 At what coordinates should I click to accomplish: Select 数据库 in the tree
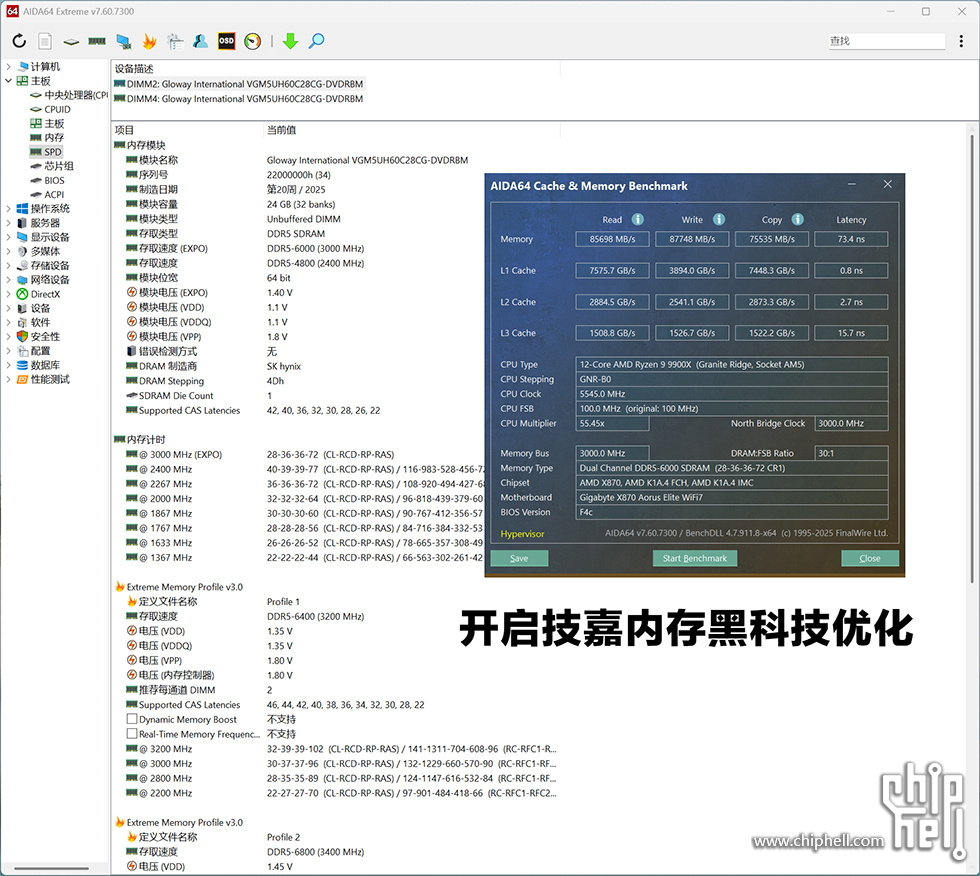pos(38,366)
